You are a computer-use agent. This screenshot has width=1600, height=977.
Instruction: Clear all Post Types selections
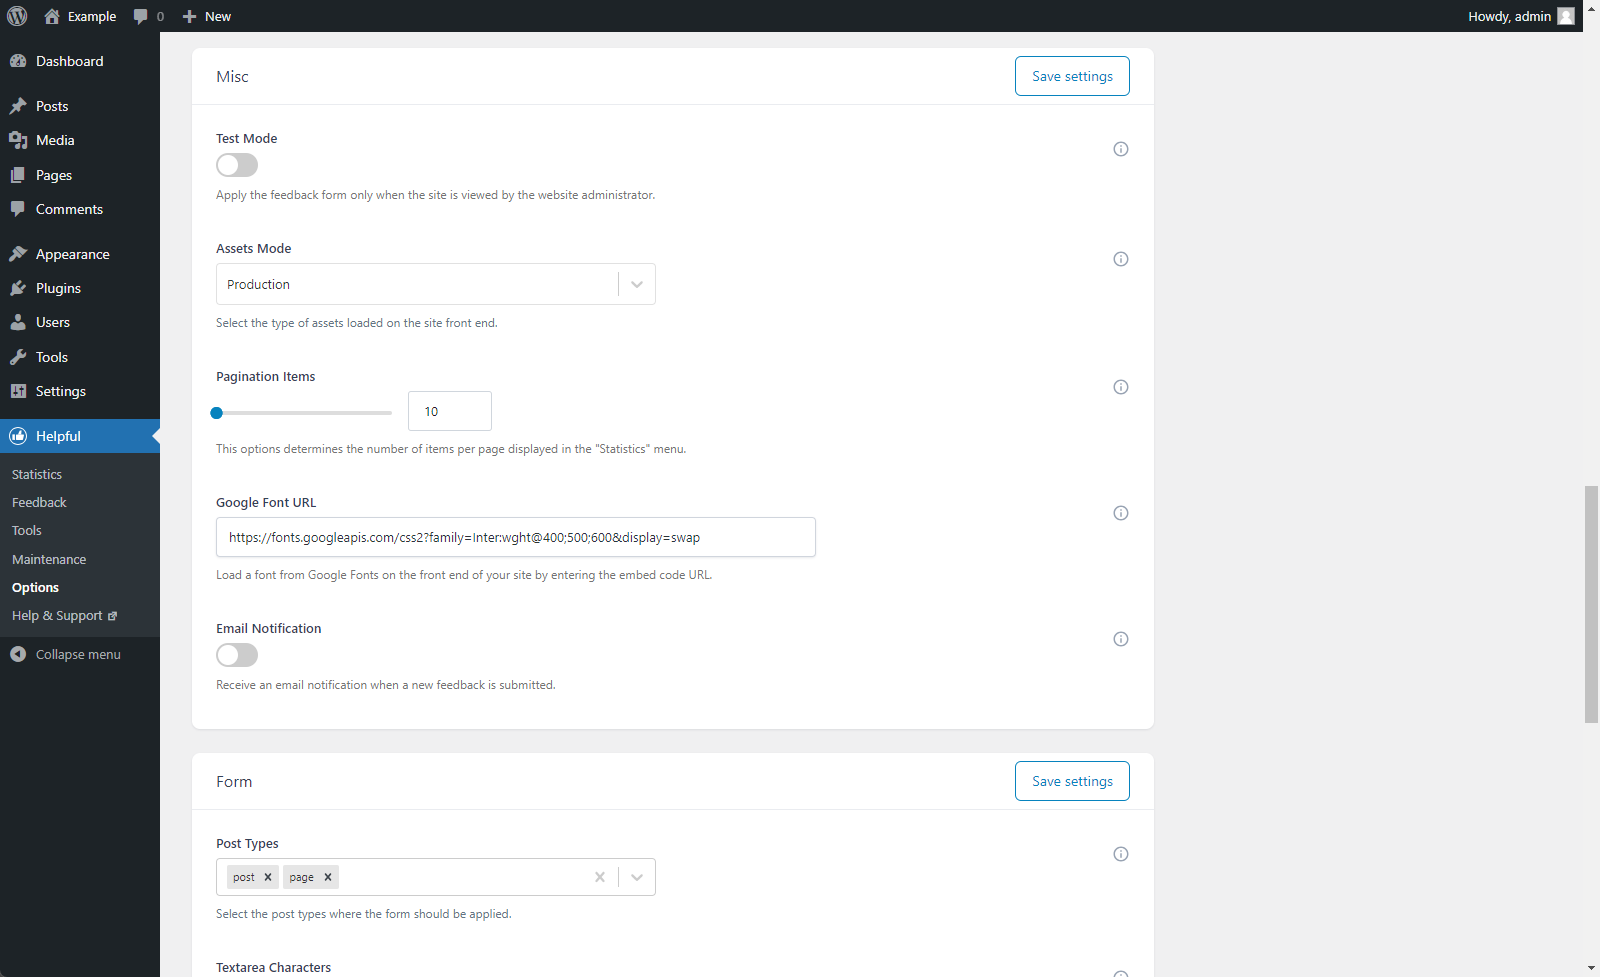(600, 877)
